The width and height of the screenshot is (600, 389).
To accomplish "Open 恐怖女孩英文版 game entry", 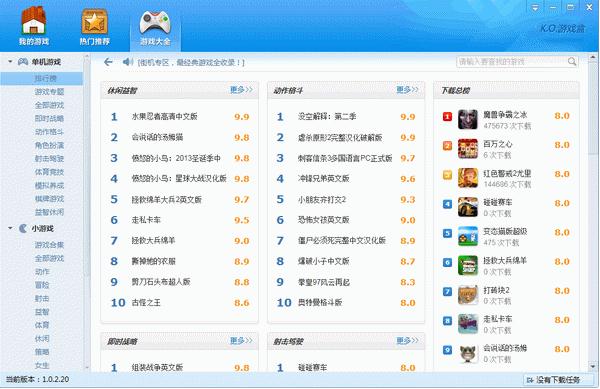I will coord(323,220).
